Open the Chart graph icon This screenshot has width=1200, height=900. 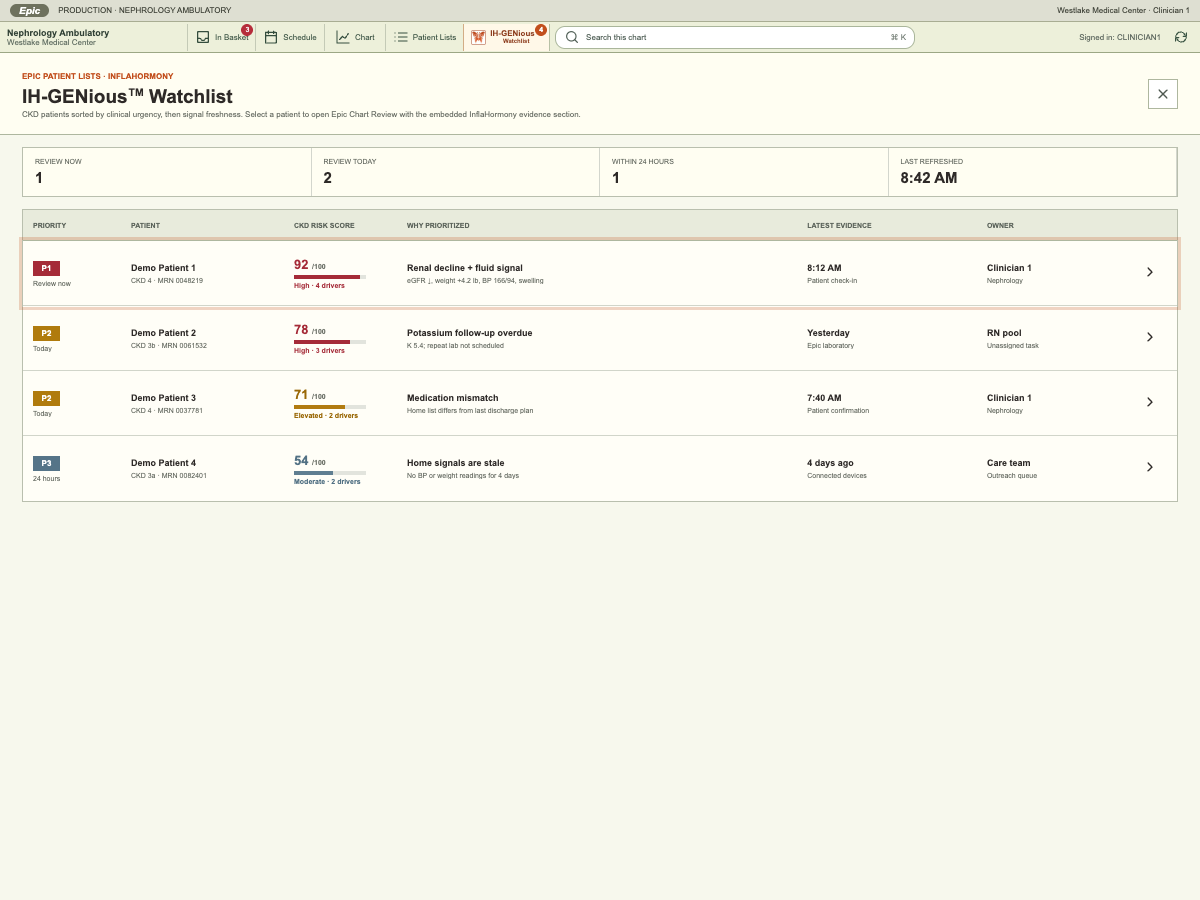click(x=343, y=37)
